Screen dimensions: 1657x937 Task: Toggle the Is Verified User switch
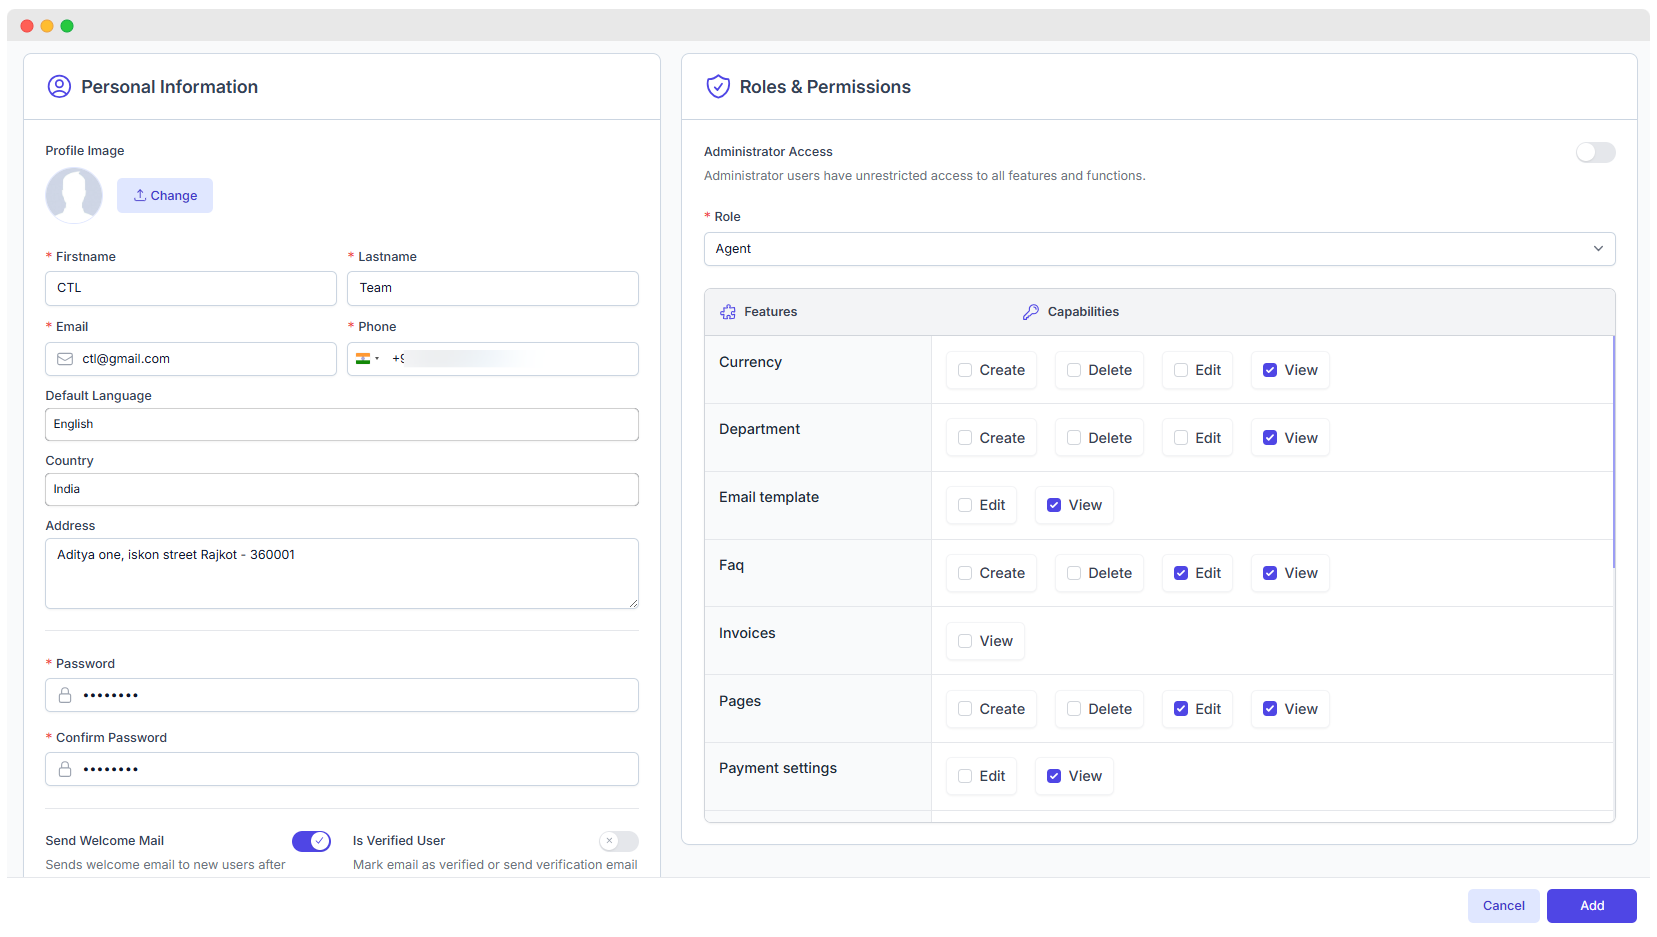(x=618, y=841)
